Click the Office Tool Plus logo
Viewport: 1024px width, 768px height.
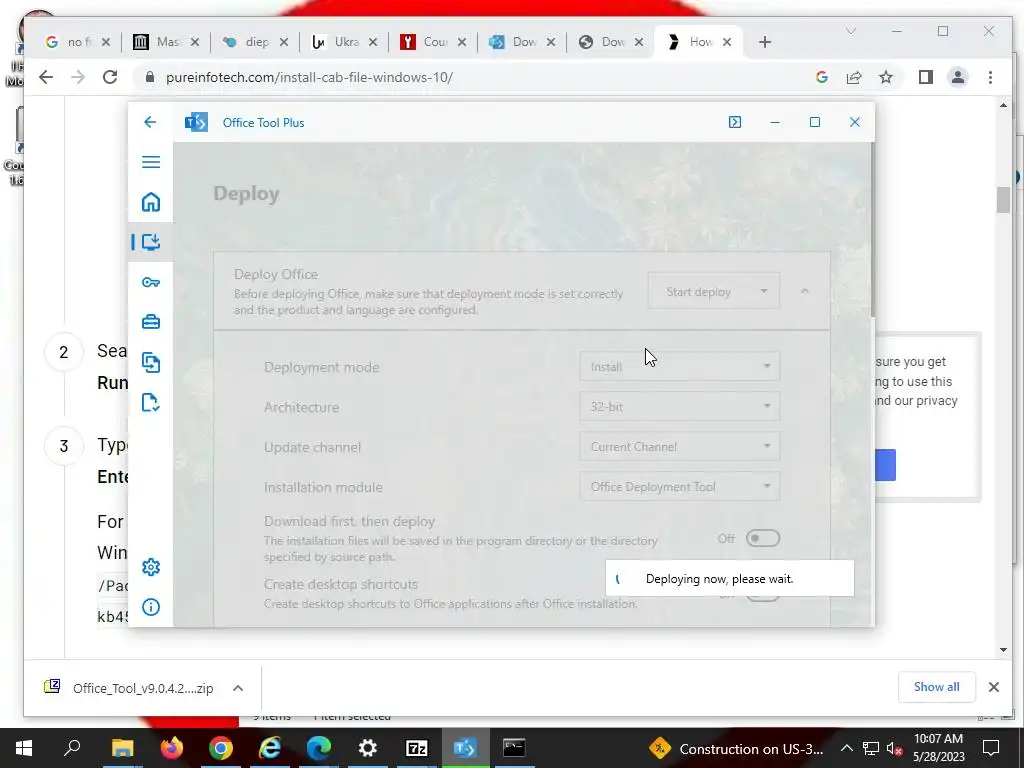196,122
